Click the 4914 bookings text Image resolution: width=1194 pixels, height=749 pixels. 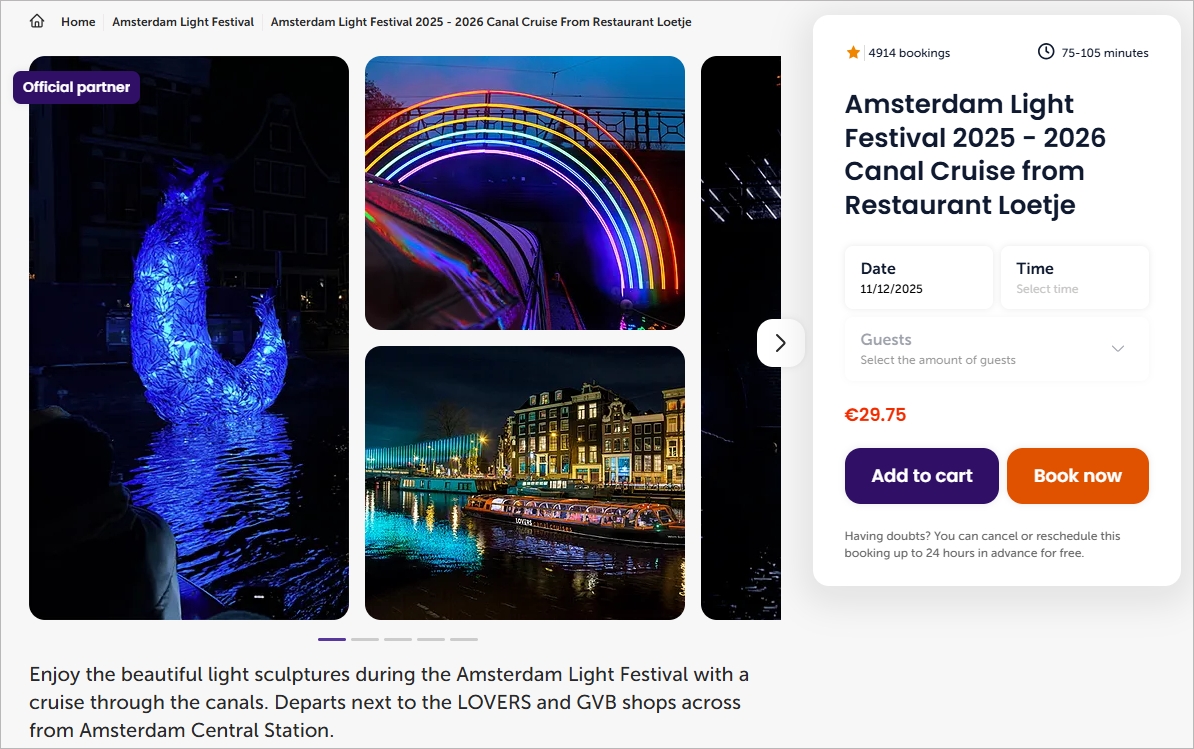point(909,53)
